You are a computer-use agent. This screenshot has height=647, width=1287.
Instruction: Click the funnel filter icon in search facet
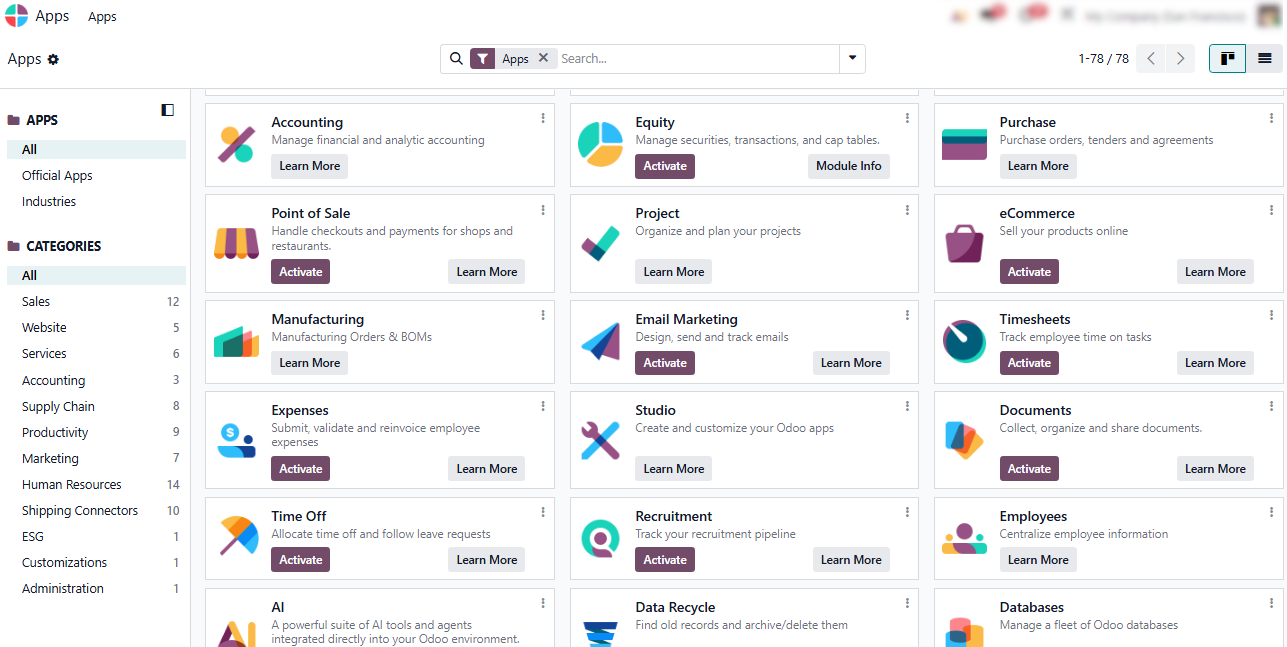click(483, 59)
